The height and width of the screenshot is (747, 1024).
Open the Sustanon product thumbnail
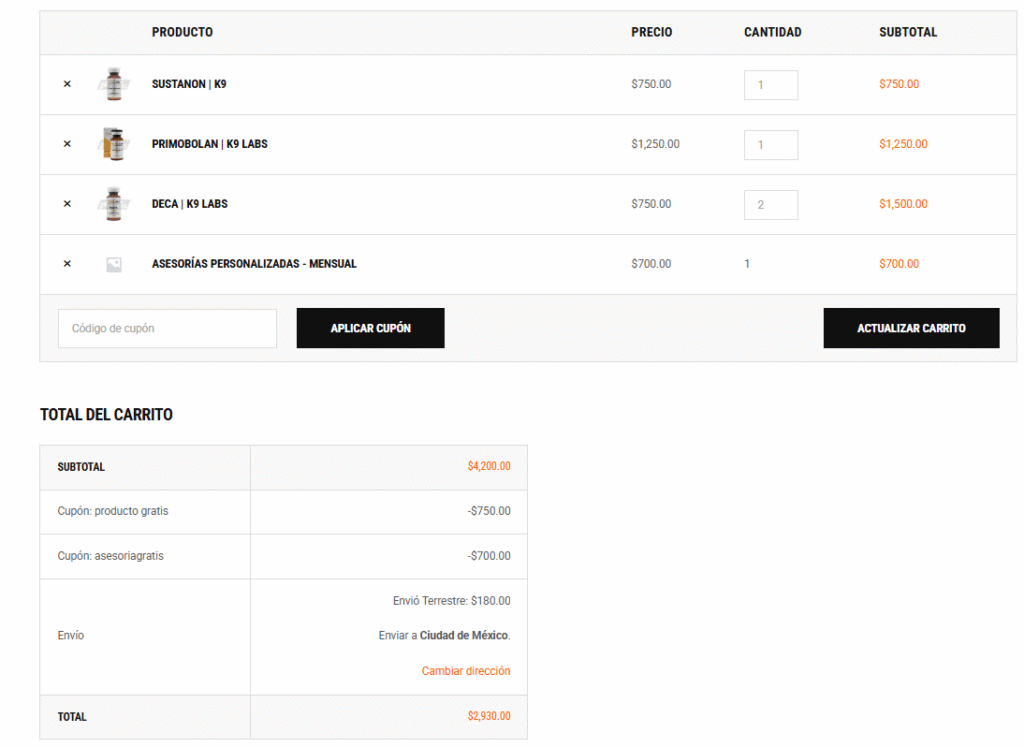point(114,84)
